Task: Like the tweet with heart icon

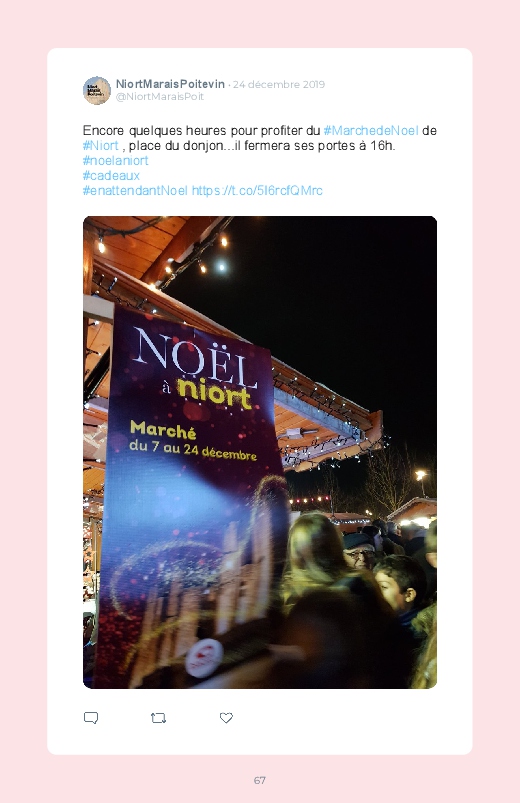Action: (x=226, y=717)
